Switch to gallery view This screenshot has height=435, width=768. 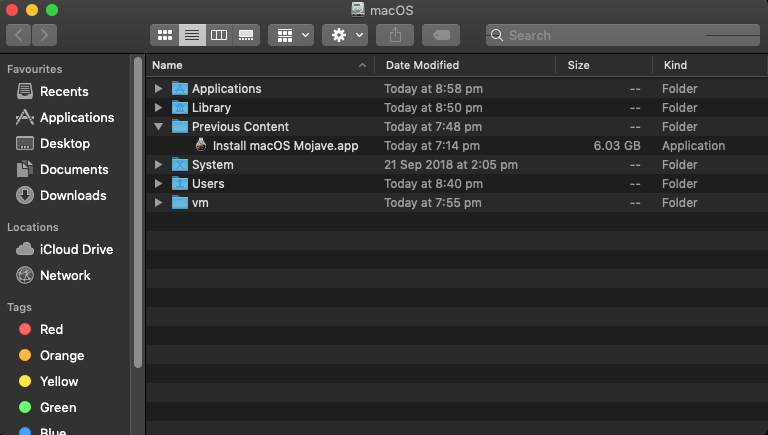246,35
